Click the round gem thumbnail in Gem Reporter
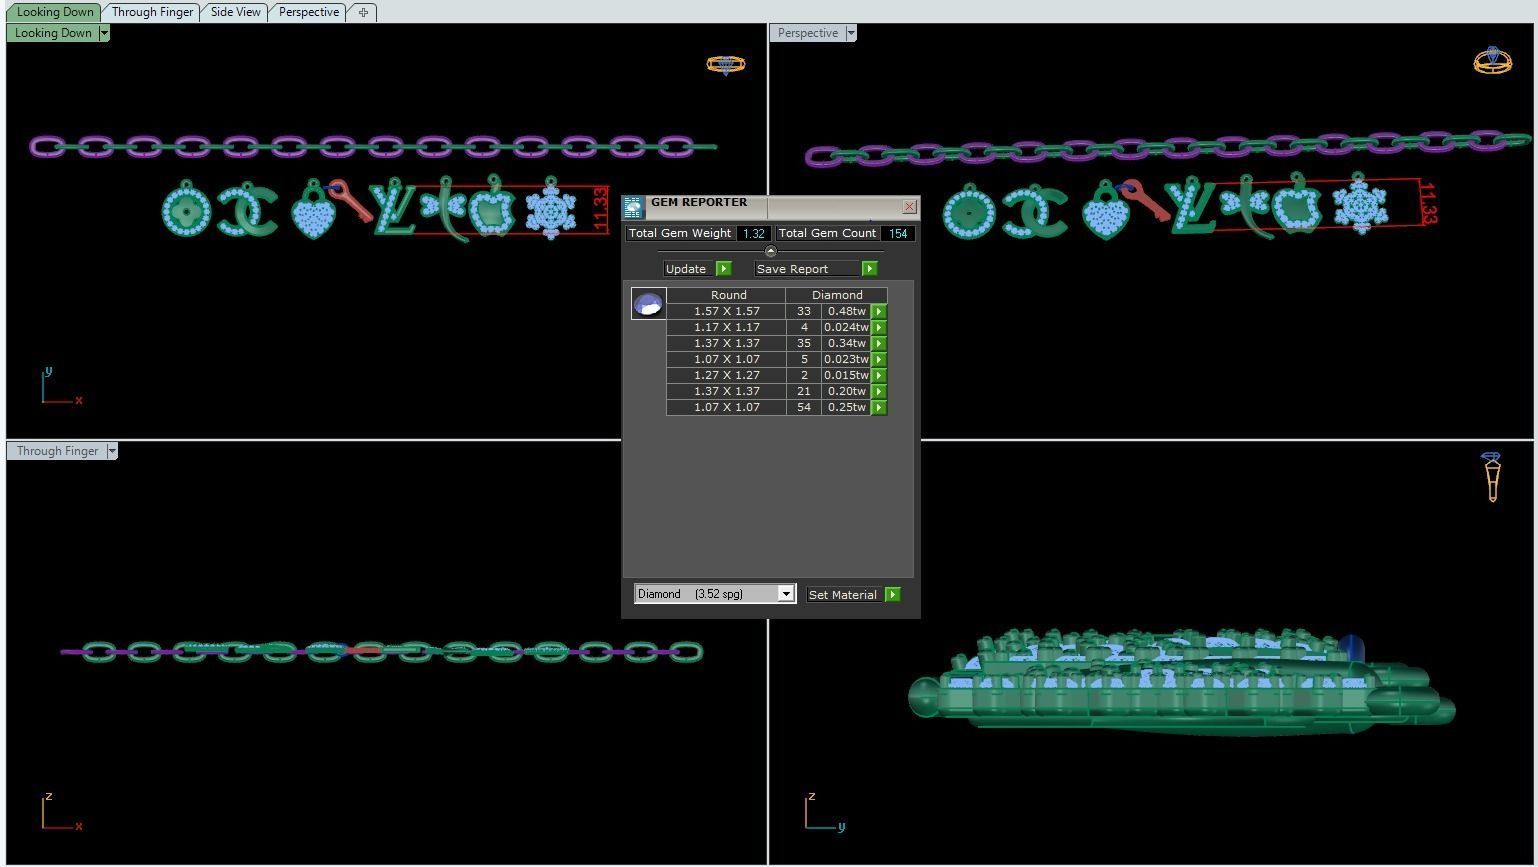1538x867 pixels. (x=648, y=303)
